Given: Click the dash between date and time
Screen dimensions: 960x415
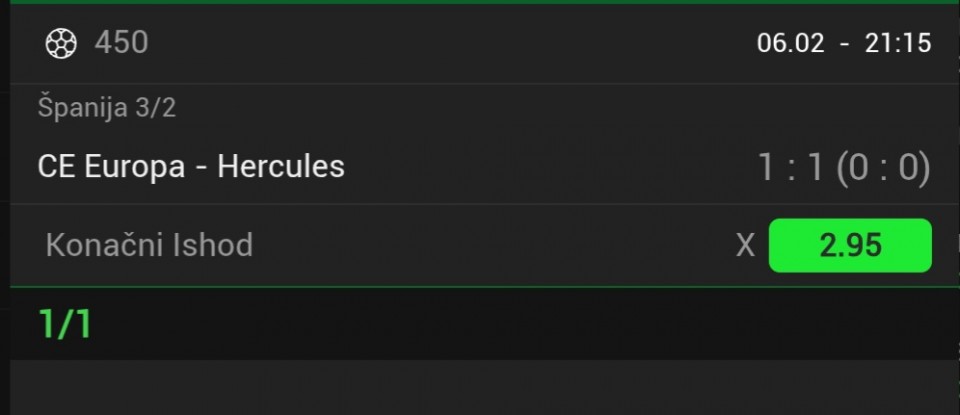Looking at the screenshot, I should click(846, 42).
